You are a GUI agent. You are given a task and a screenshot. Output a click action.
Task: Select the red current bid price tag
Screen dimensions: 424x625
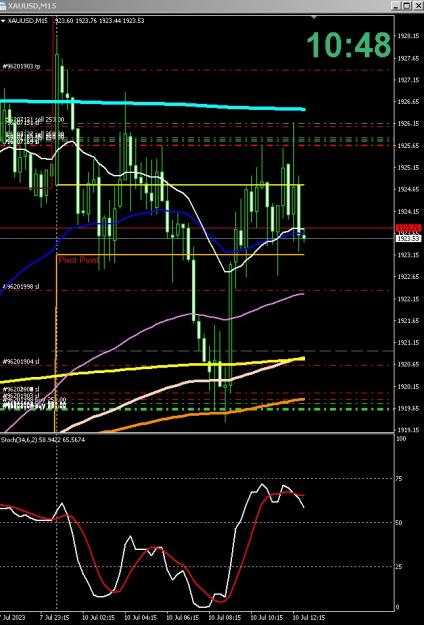click(x=408, y=228)
